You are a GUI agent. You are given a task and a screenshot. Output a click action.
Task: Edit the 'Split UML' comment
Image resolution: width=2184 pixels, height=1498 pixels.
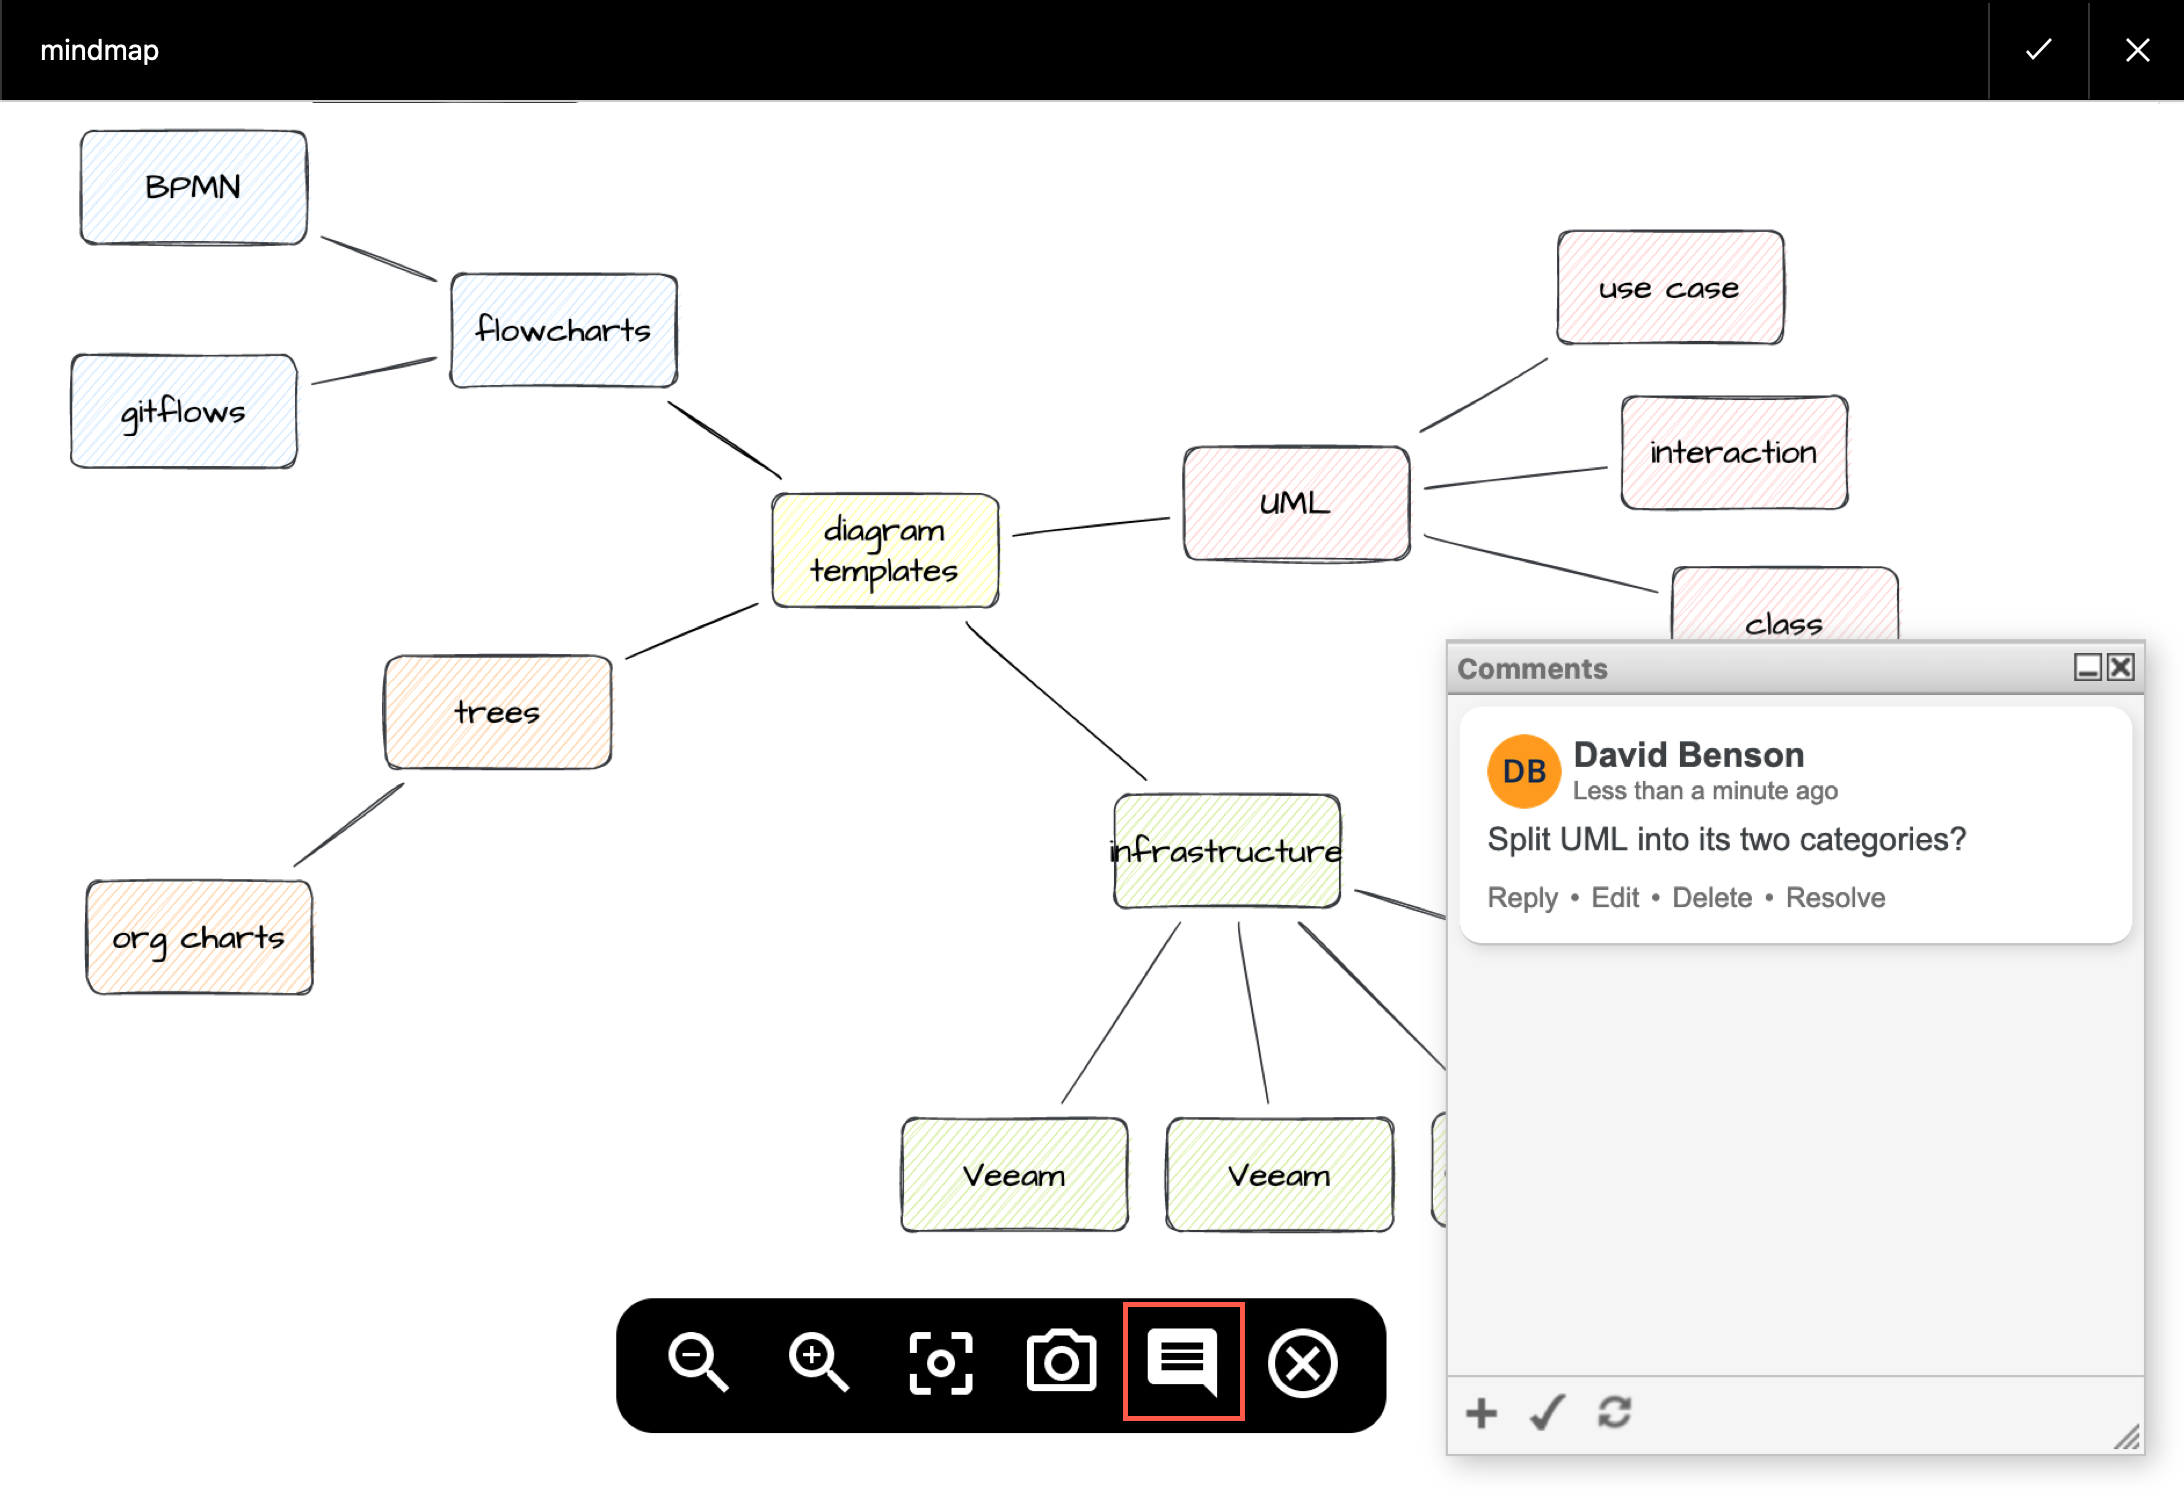[1615, 897]
